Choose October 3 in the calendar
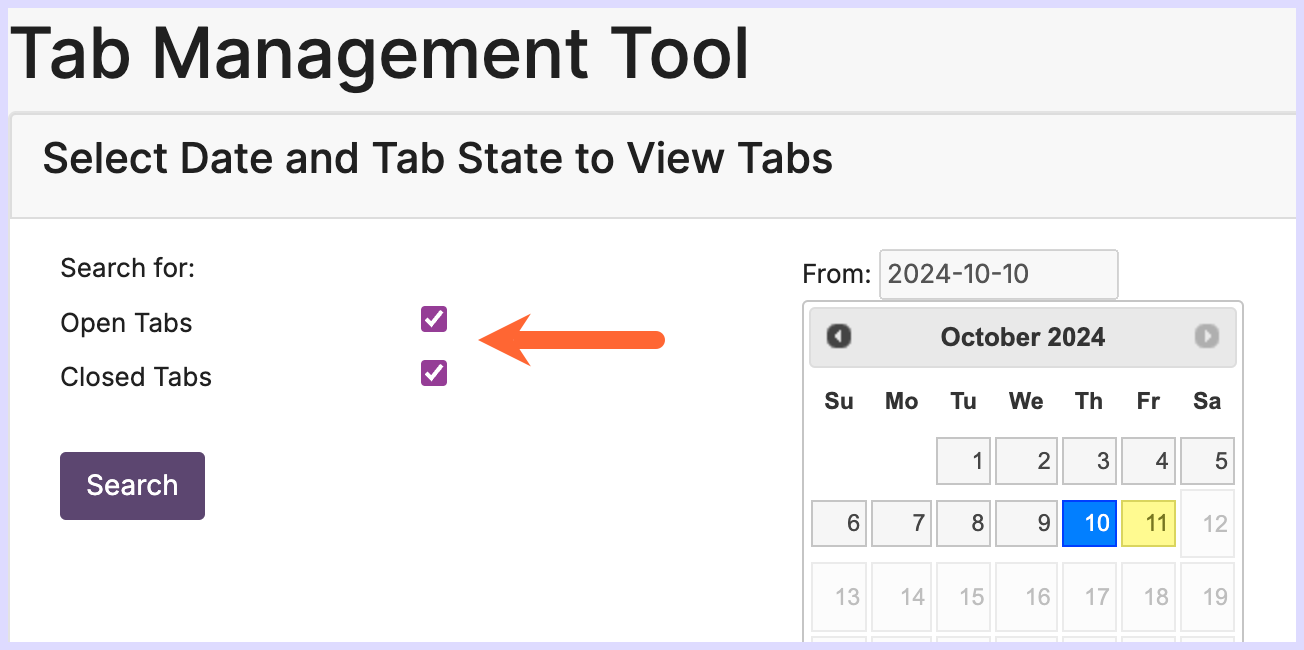This screenshot has height=650, width=1304. click(x=1089, y=461)
